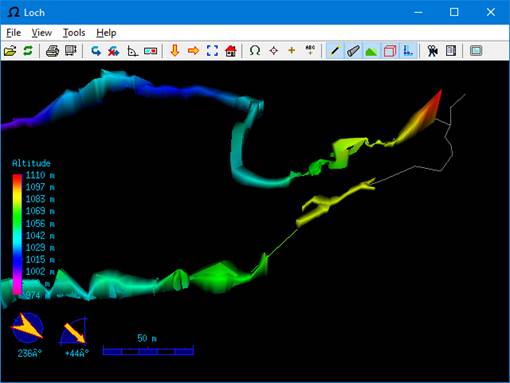Open a file with the folder icon

[x=10, y=51]
